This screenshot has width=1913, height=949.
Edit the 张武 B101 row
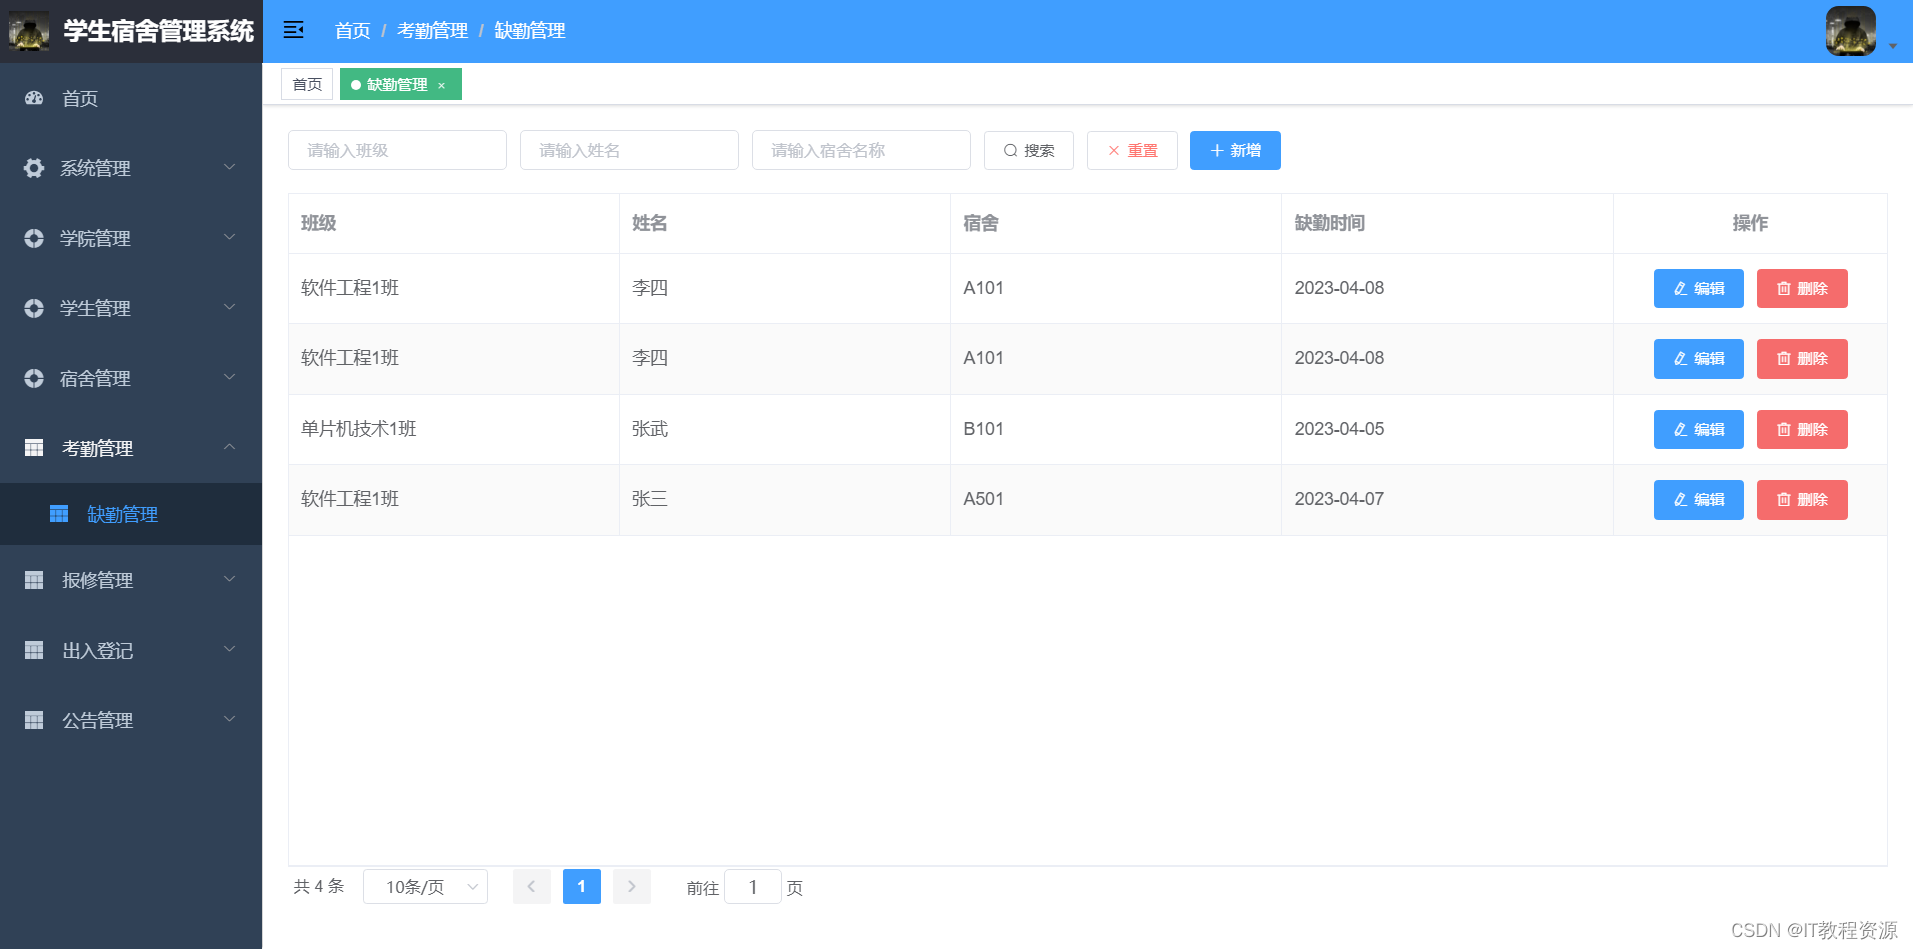click(x=1699, y=429)
